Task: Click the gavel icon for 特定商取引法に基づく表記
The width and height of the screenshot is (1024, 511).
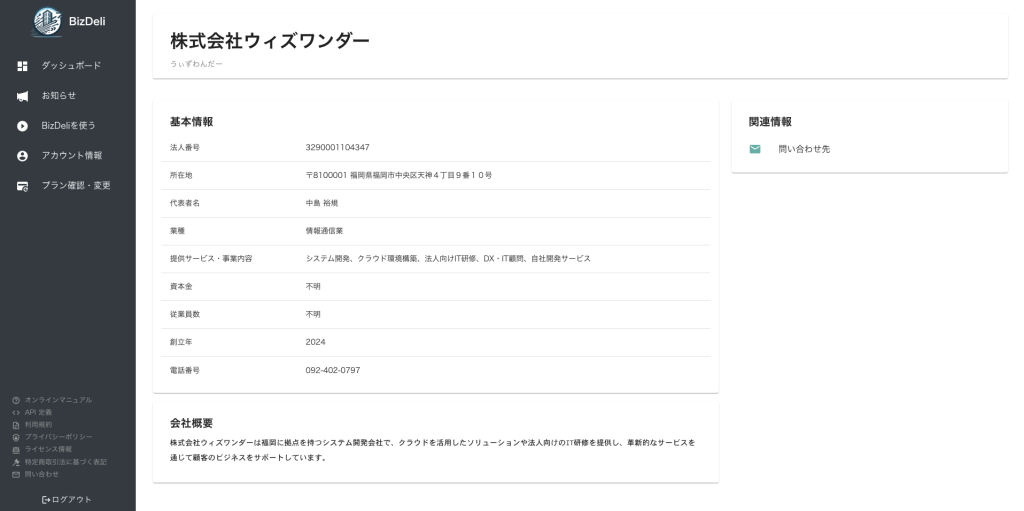Action: tap(16, 462)
